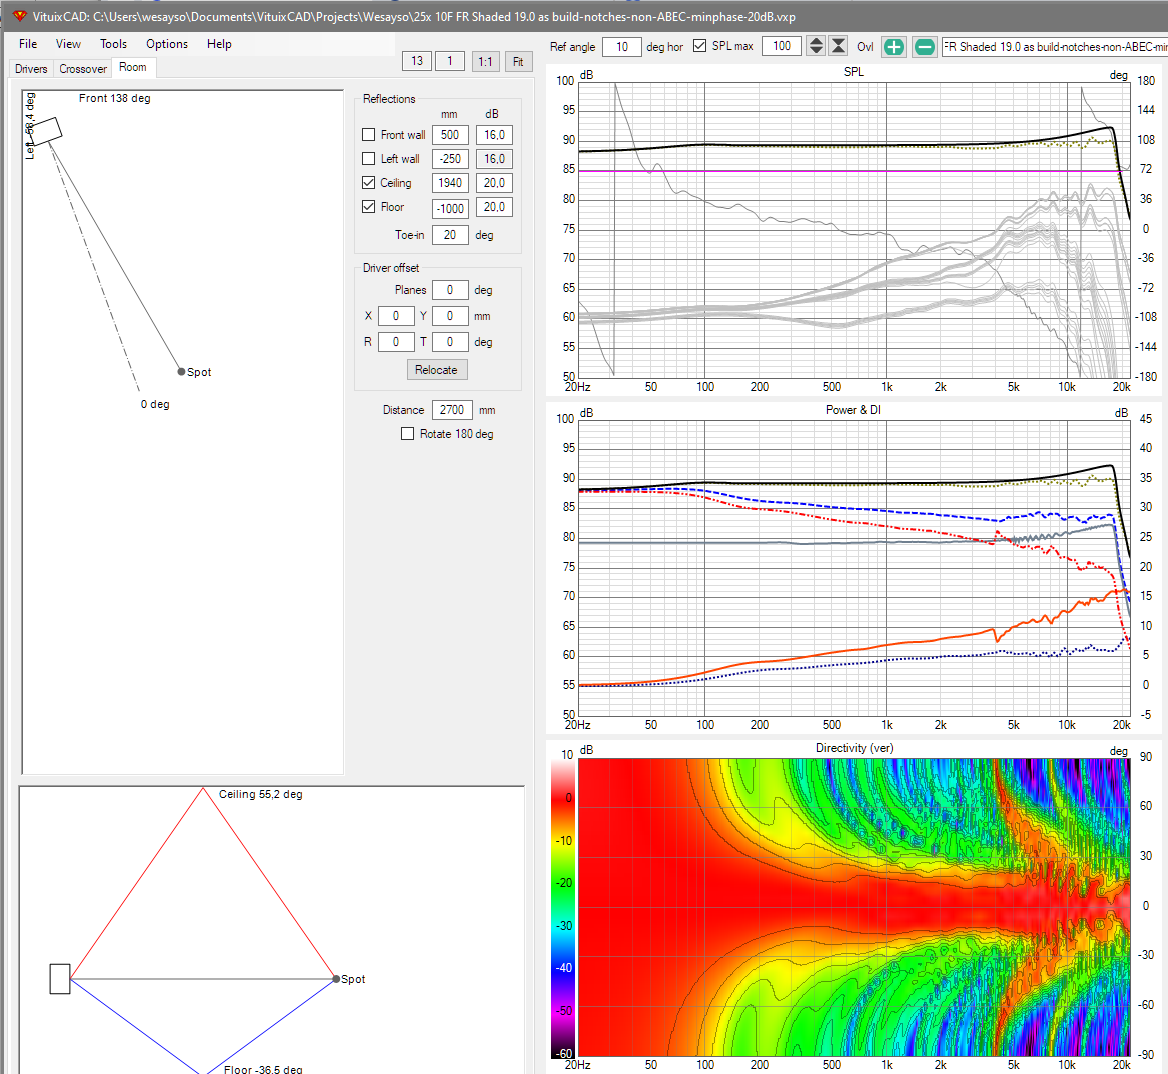
Task: Edit the SPL max value field
Action: pyautogui.click(x=782, y=46)
